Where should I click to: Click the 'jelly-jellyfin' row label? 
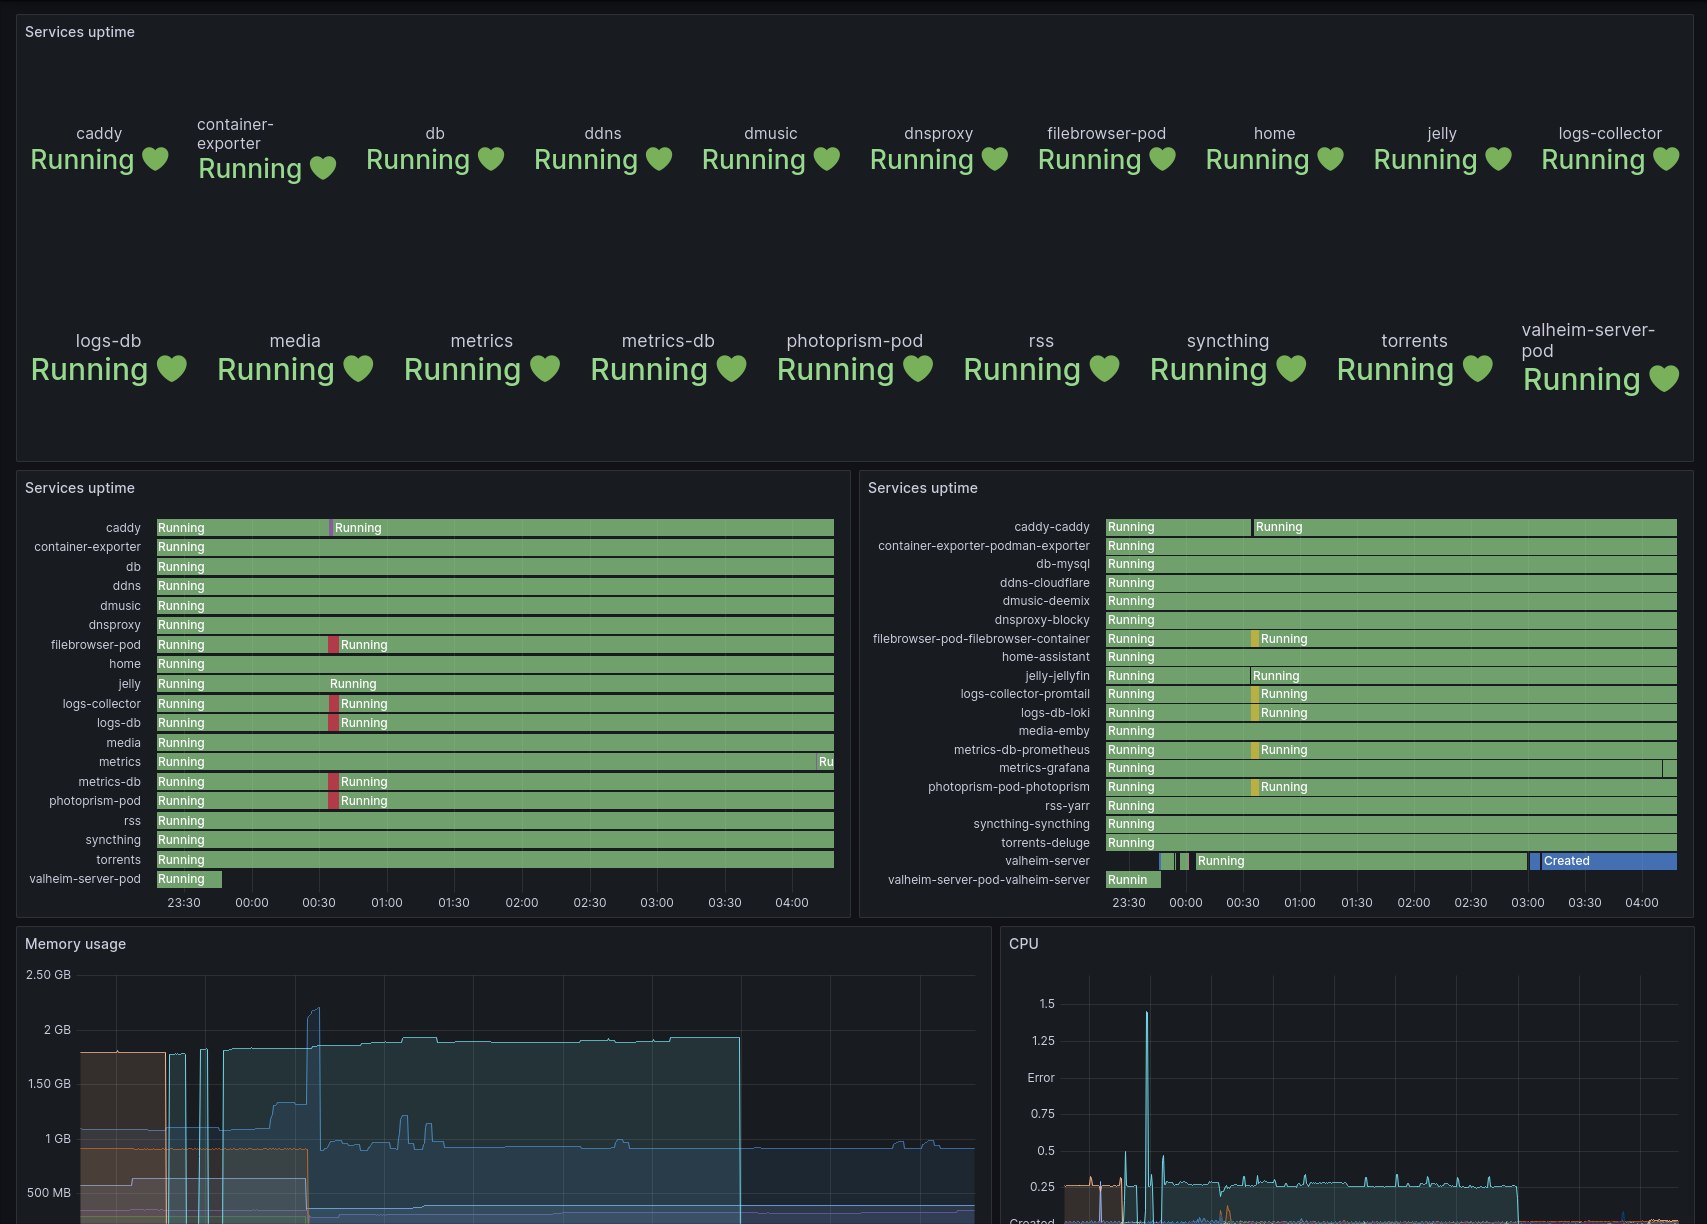[1057, 676]
